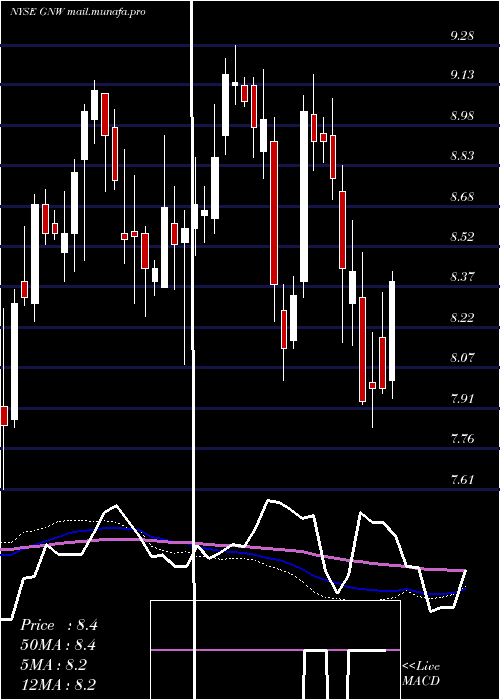Click the MACD indicator box below the chart

pyautogui.click(x=275, y=650)
